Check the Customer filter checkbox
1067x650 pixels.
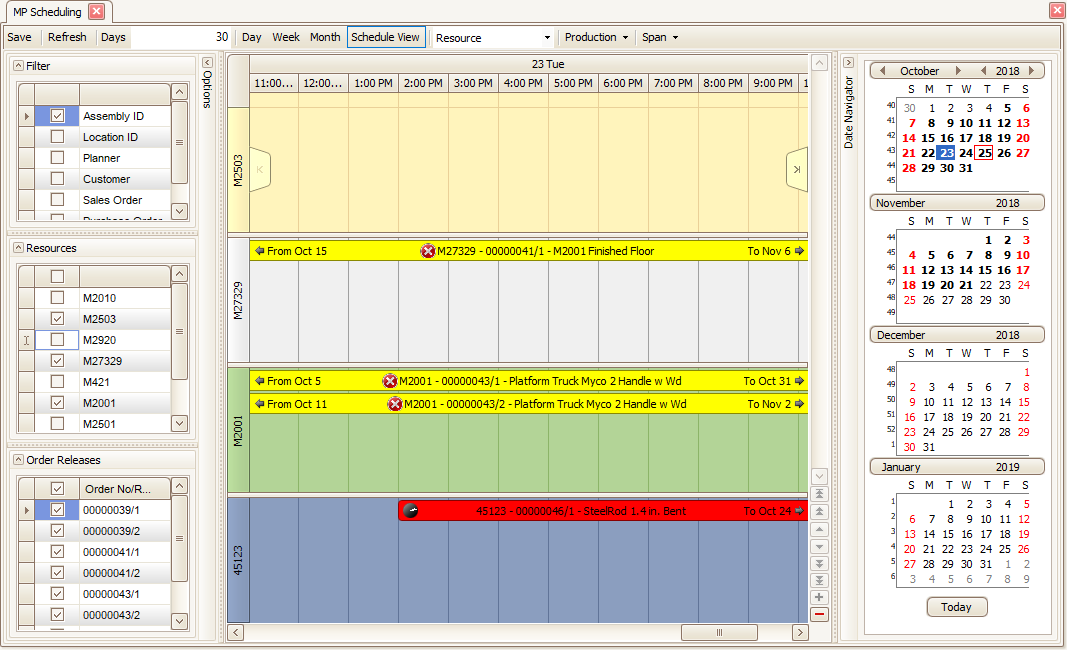57,180
